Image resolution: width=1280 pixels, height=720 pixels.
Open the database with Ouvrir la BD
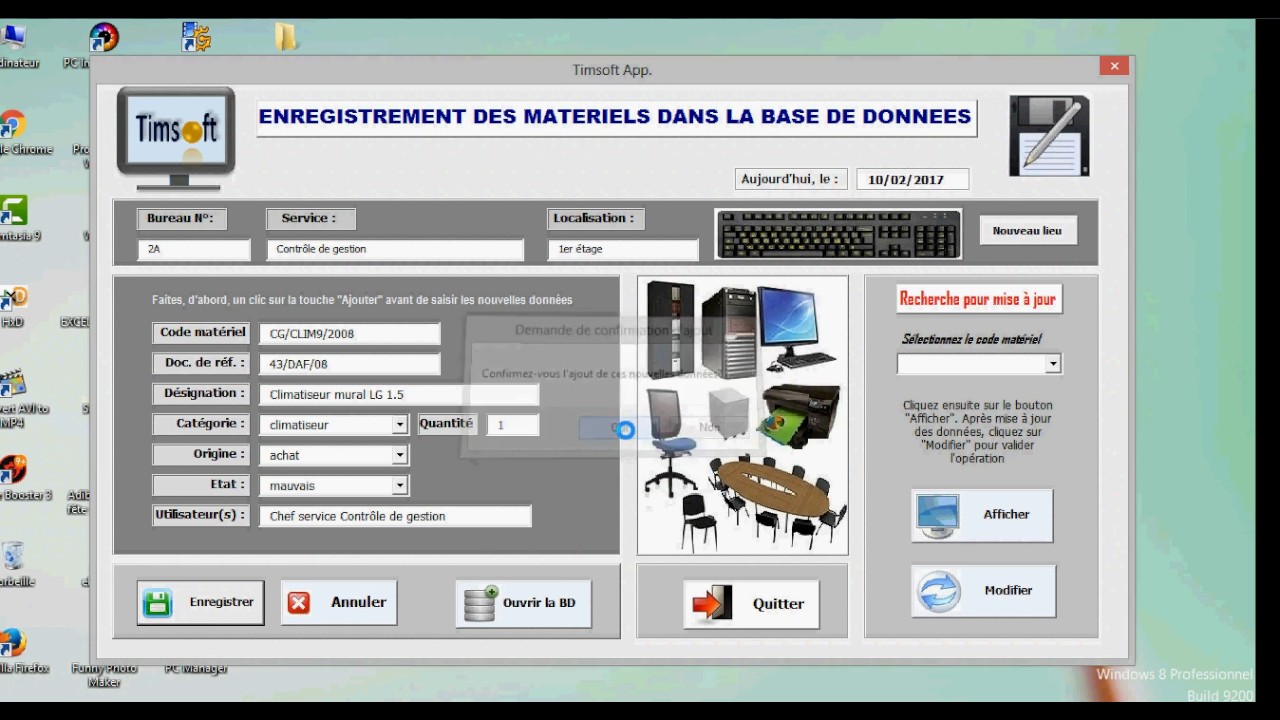click(523, 604)
